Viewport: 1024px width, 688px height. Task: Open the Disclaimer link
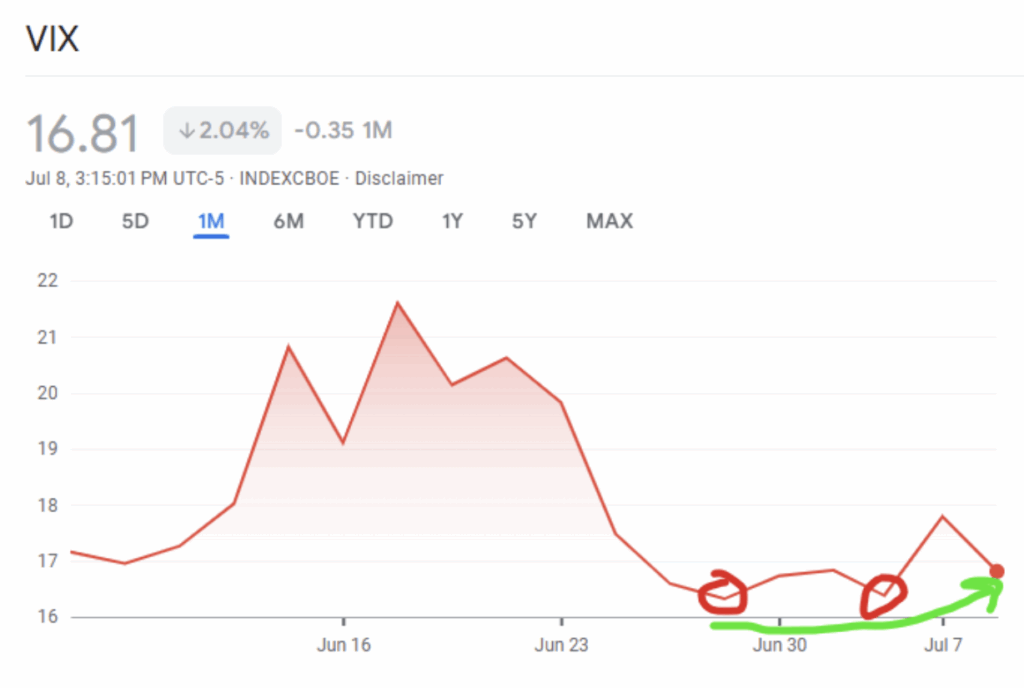click(x=399, y=178)
